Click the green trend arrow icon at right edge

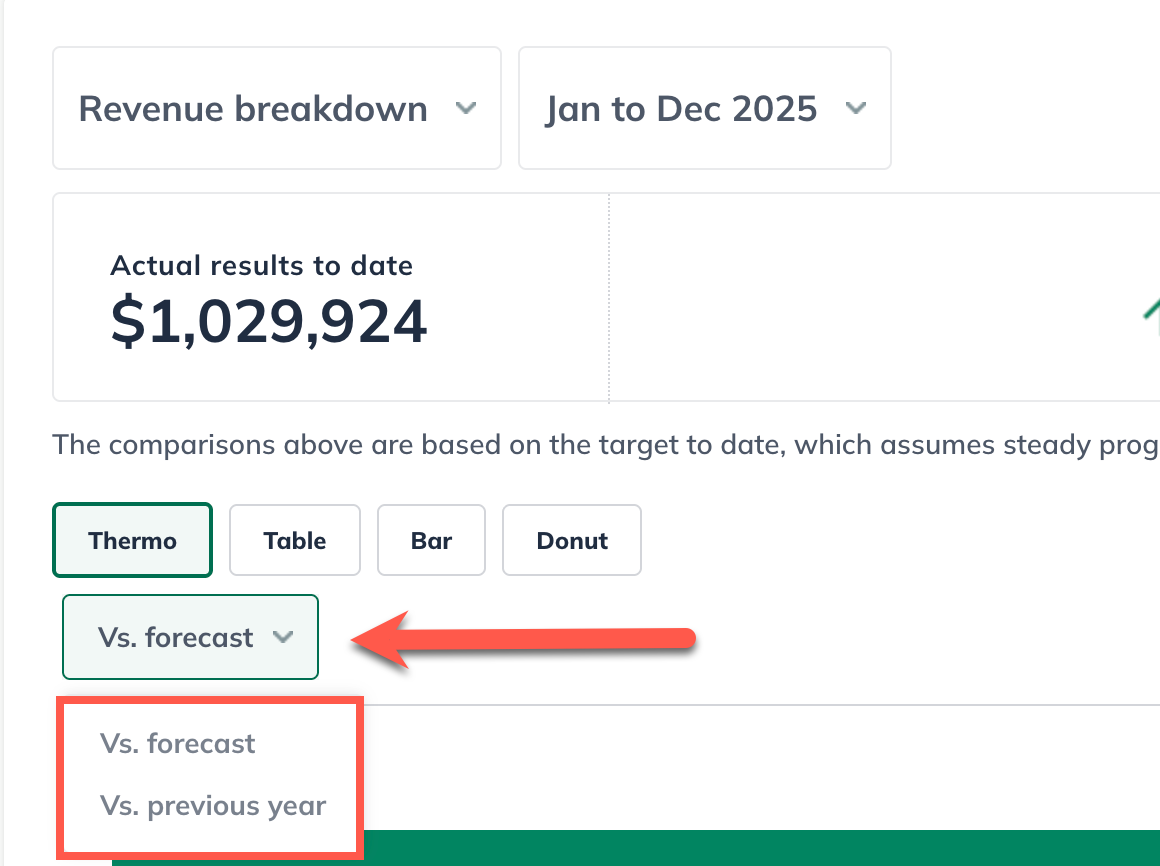pos(1151,310)
